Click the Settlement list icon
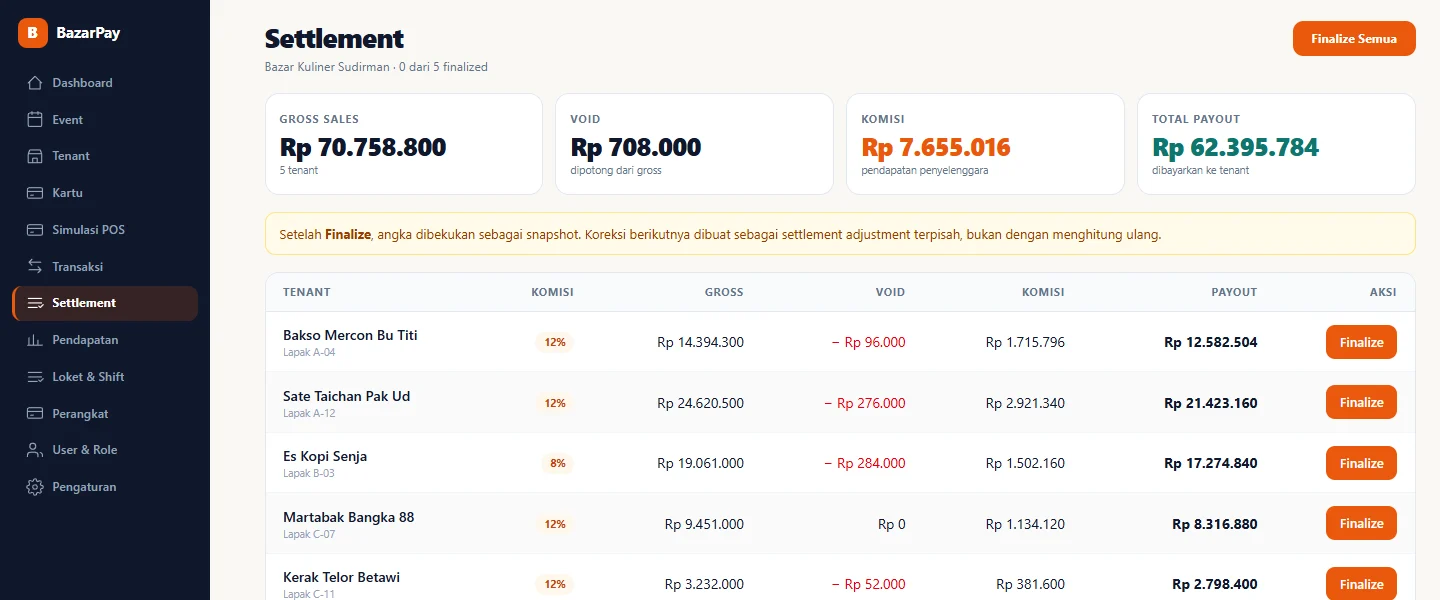Image resolution: width=1440 pixels, height=600 pixels. (35, 303)
